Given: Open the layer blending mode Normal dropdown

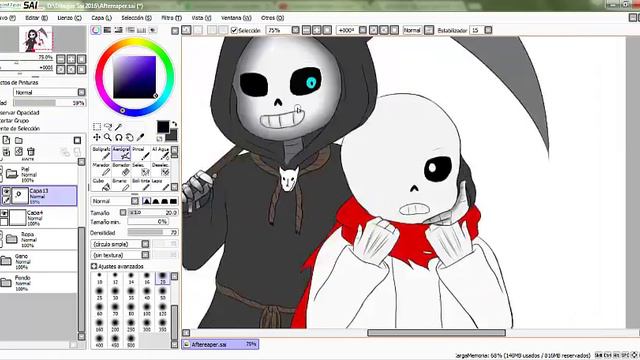Looking at the screenshot, I should pyautogui.click(x=50, y=93).
